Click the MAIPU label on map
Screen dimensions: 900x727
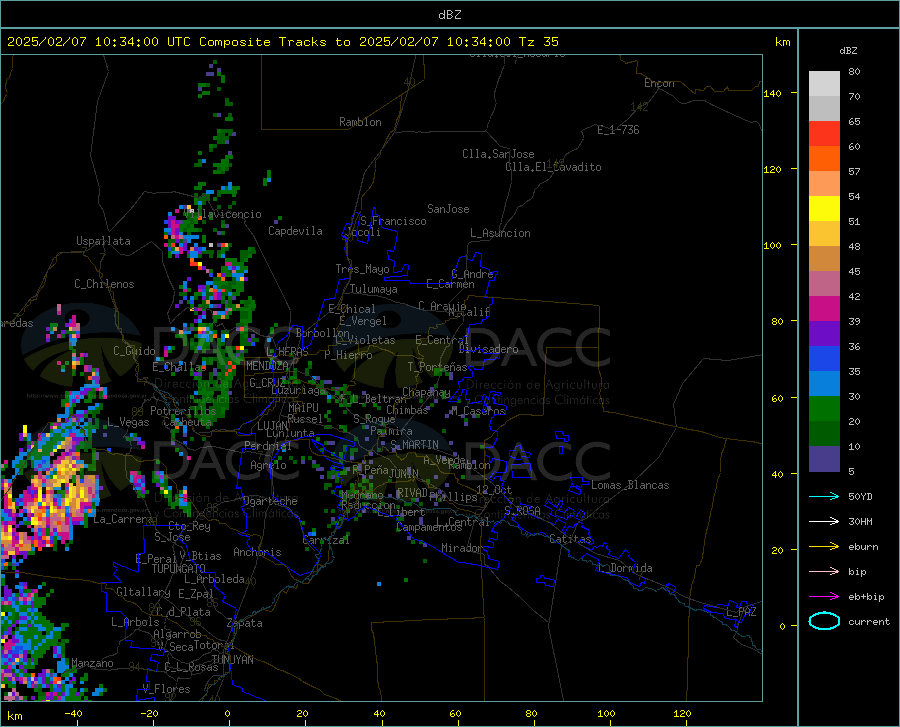point(303,407)
